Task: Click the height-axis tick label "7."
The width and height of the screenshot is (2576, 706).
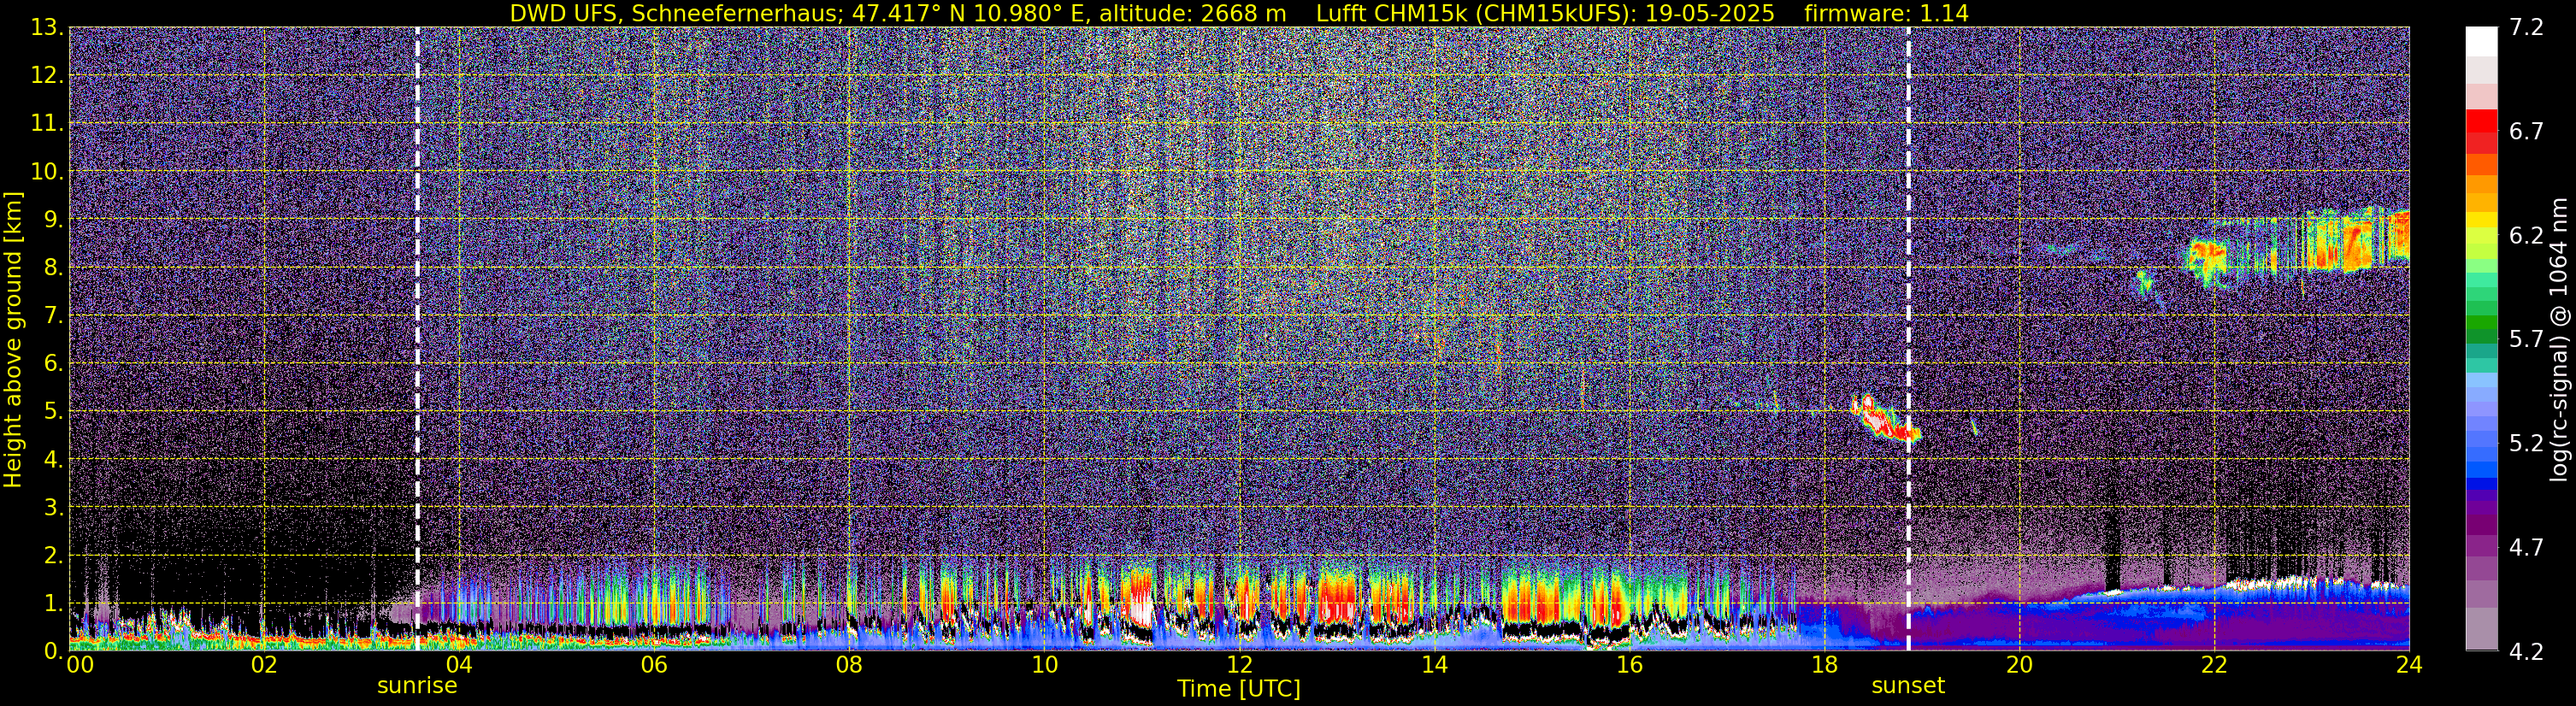Action: [x=54, y=315]
